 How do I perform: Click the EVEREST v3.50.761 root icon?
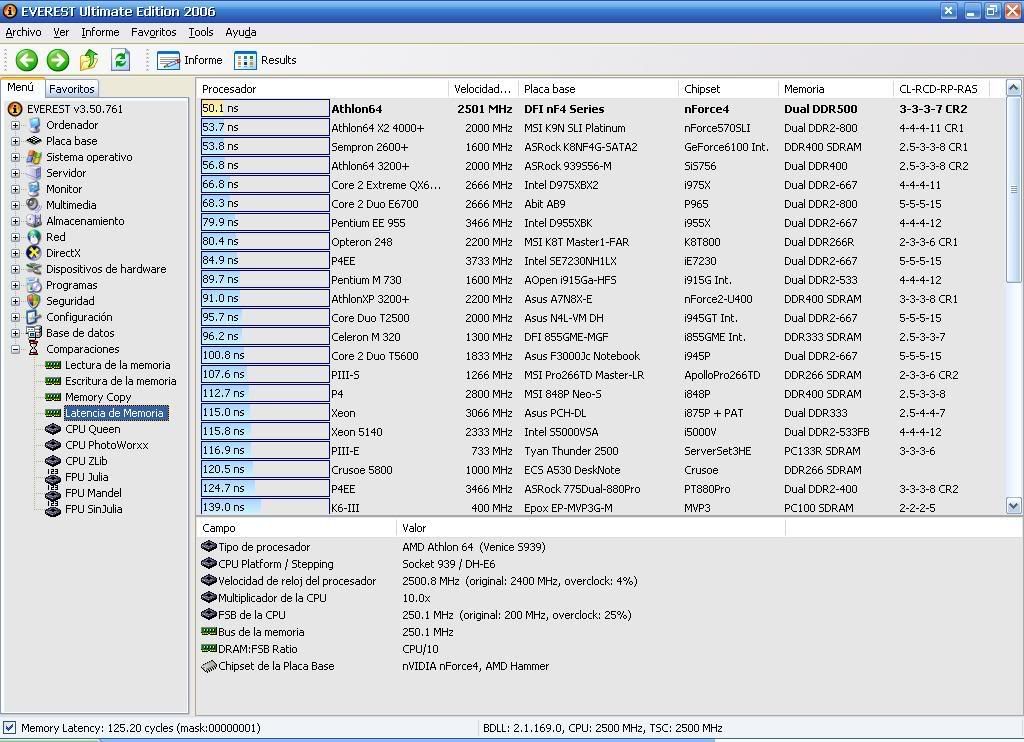14,109
